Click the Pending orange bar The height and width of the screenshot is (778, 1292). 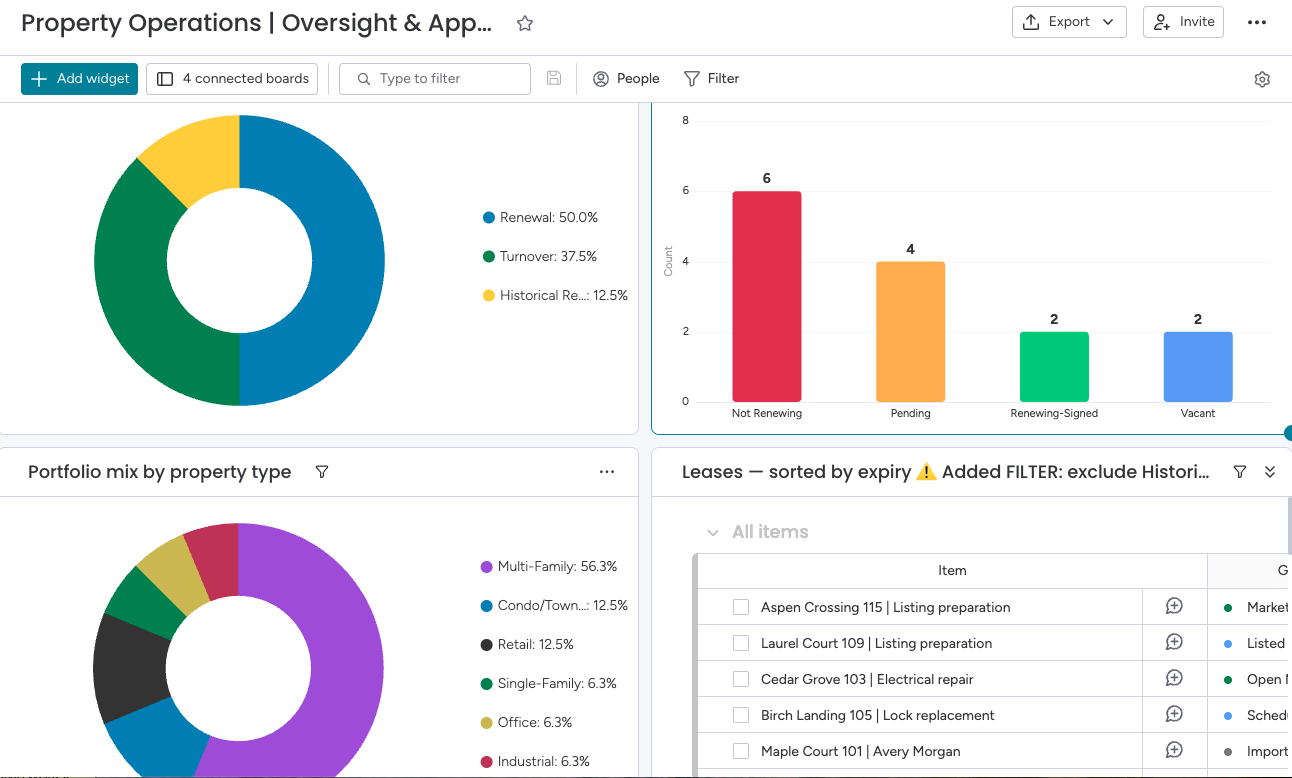point(911,332)
